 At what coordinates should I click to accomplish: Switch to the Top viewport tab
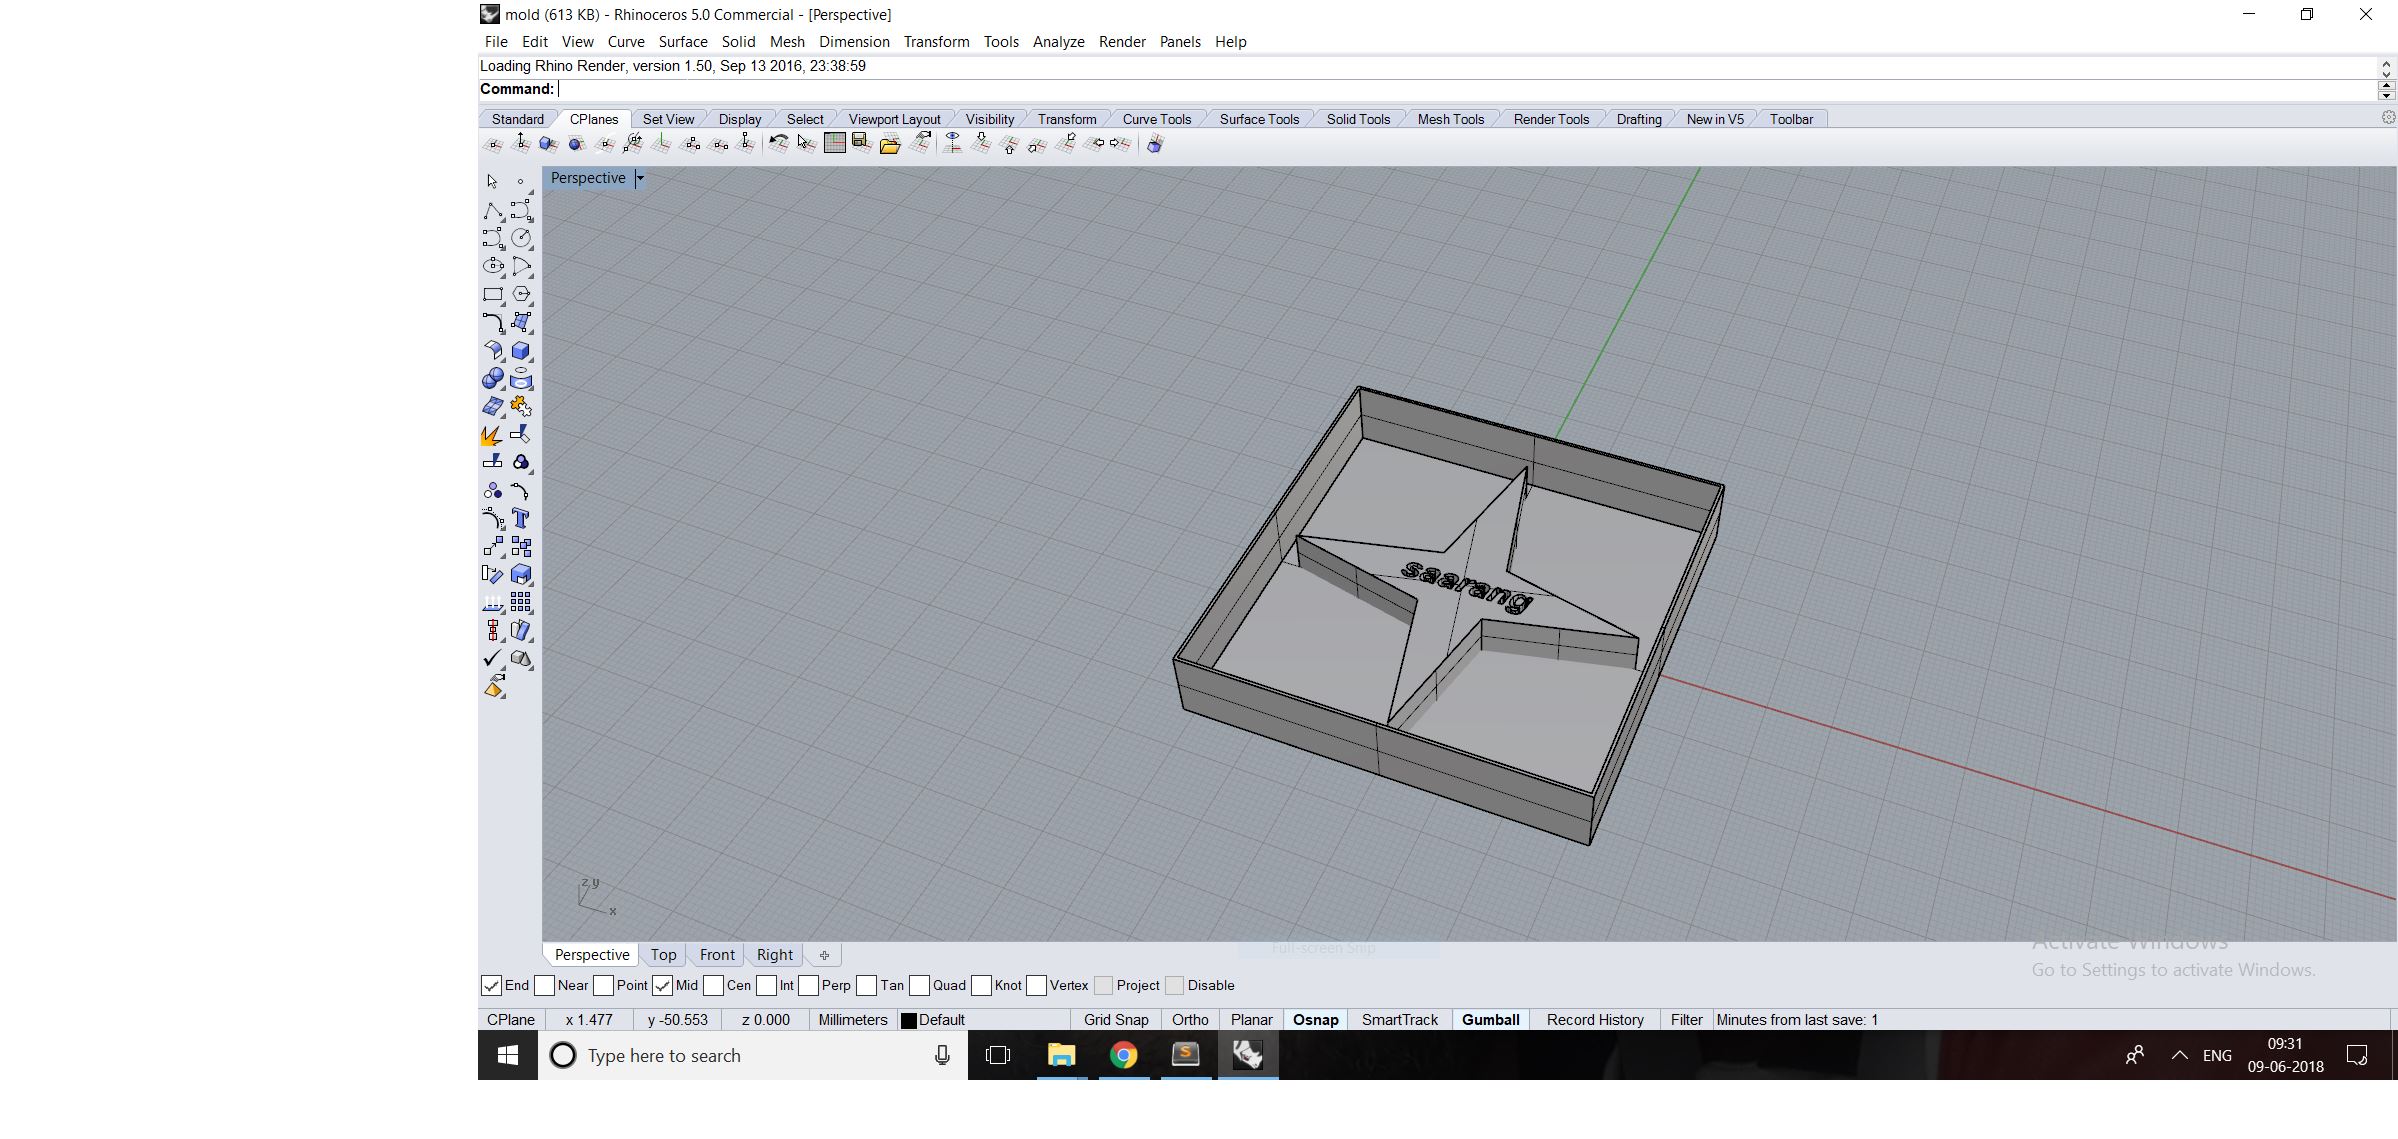tap(663, 955)
